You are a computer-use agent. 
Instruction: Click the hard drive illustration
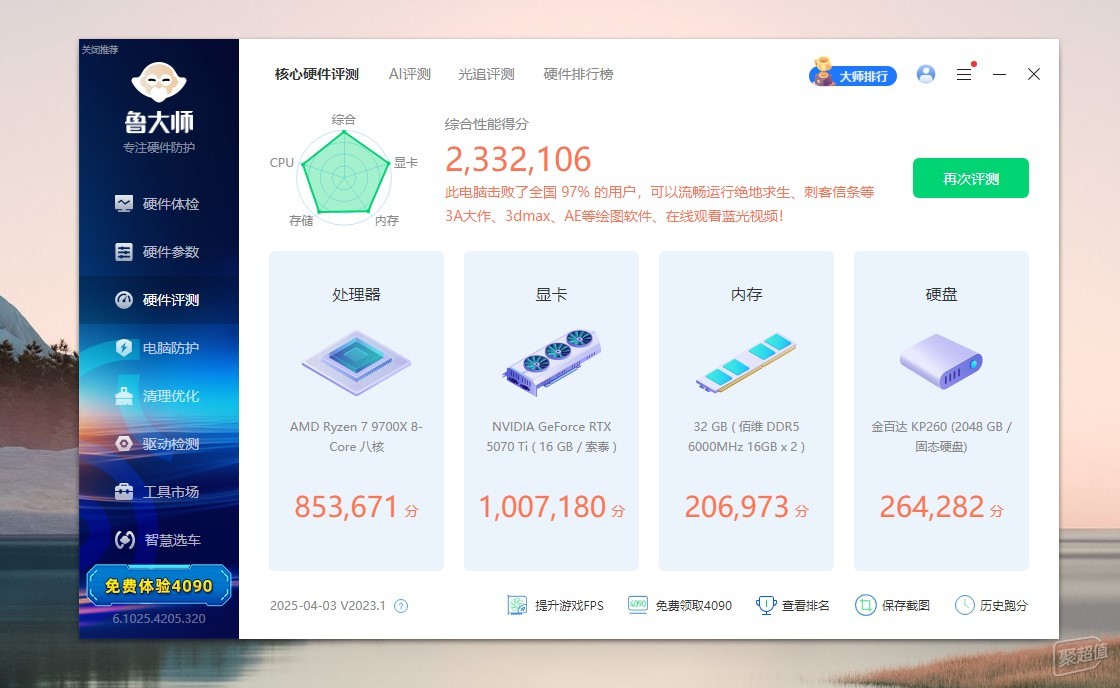click(941, 362)
